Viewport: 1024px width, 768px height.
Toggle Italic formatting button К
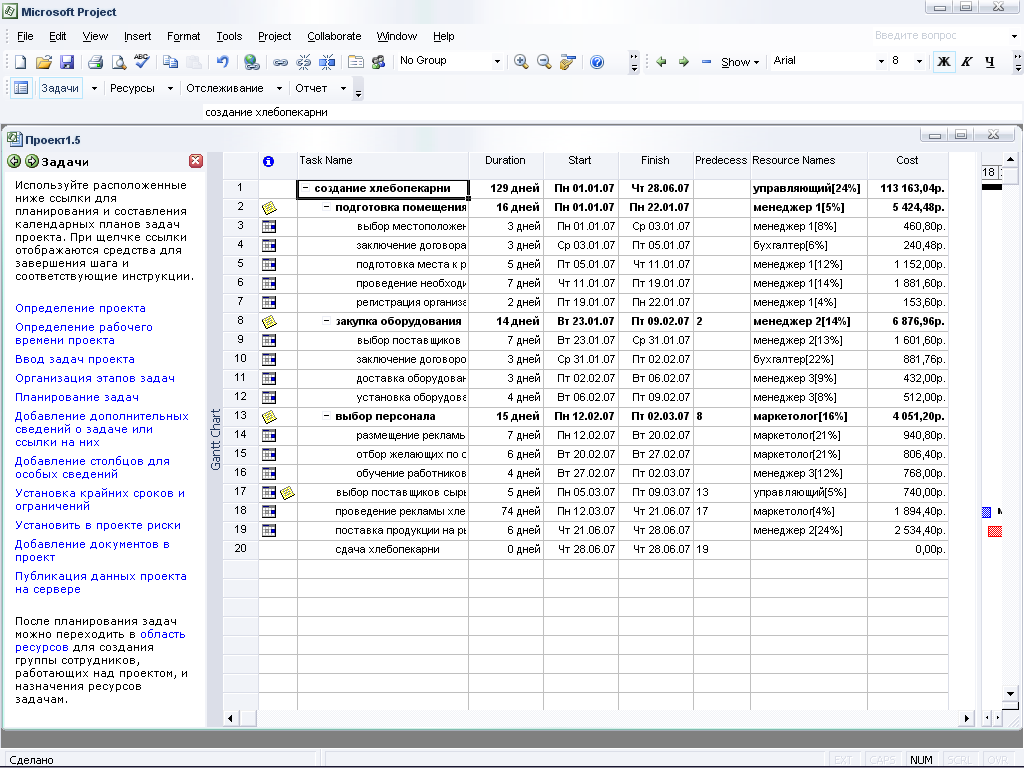point(966,62)
